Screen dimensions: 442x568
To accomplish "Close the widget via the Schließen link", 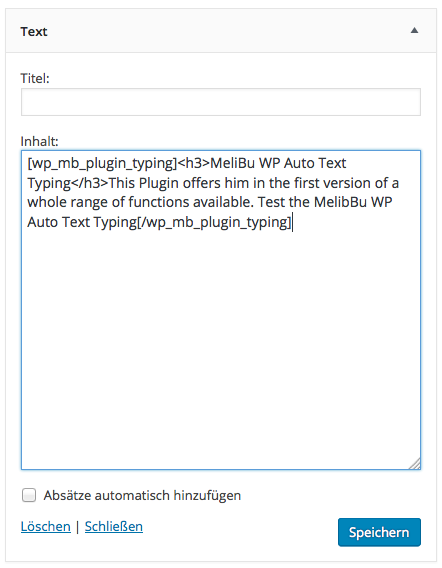I will pyautogui.click(x=114, y=526).
